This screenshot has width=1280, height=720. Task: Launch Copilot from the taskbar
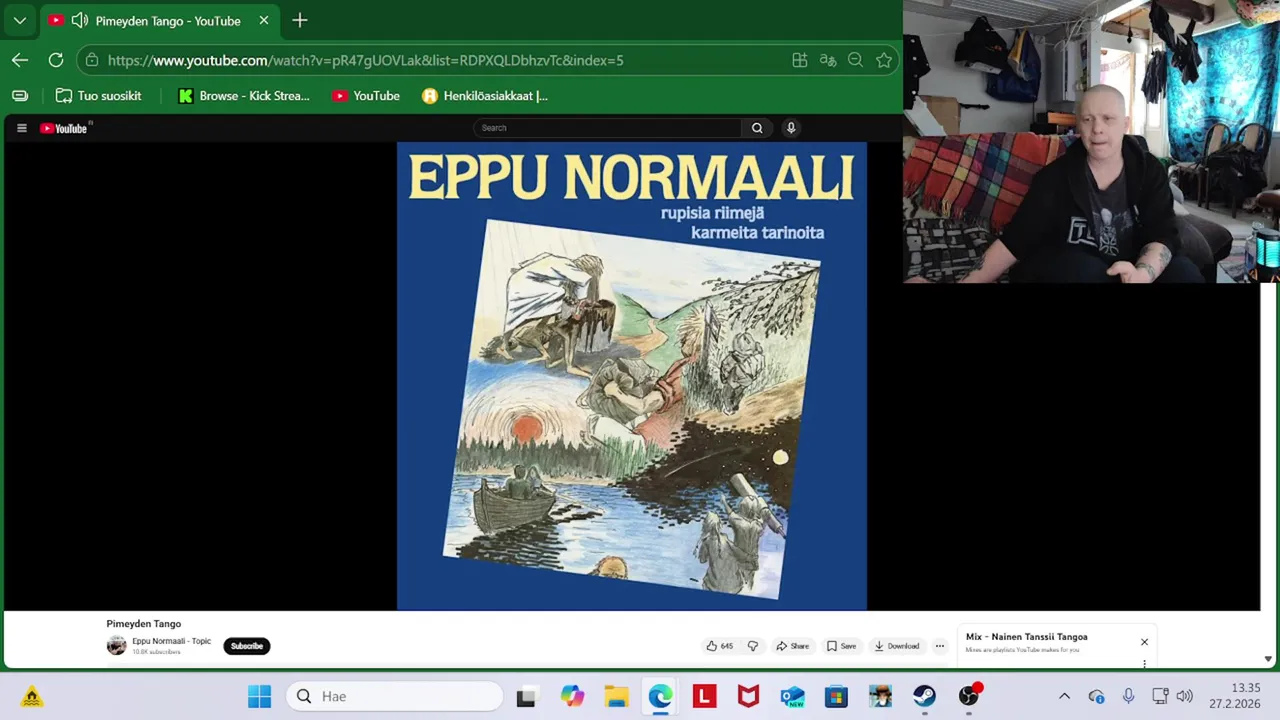click(572, 696)
